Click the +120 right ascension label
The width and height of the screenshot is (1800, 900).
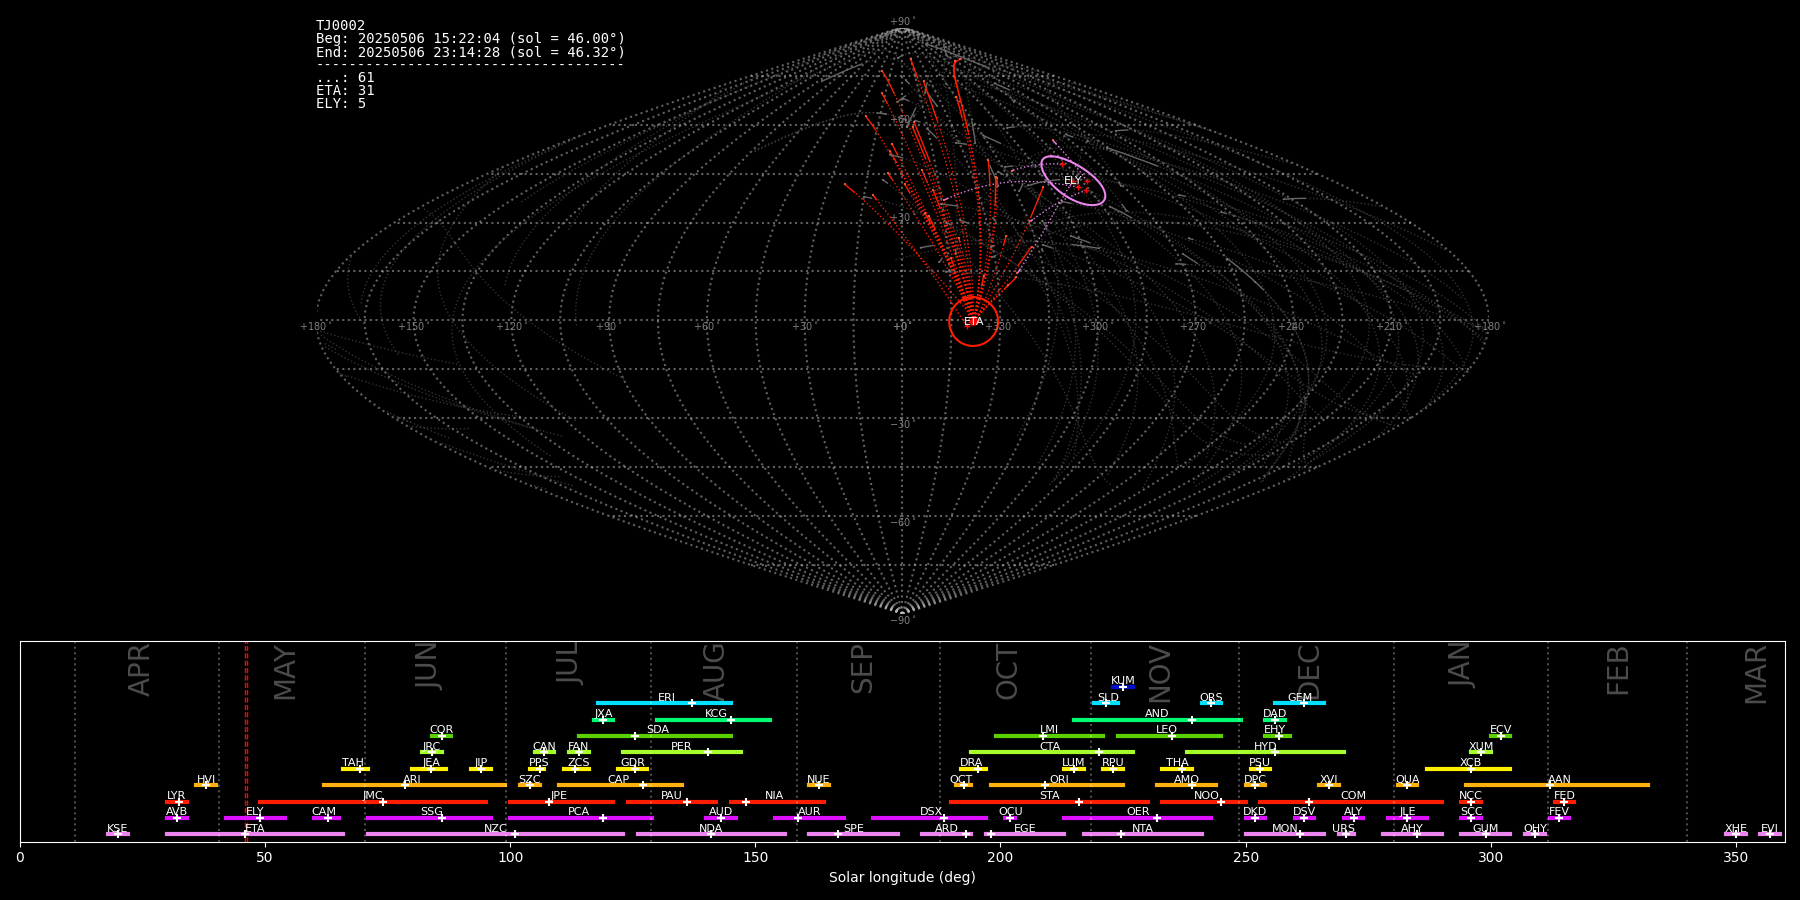click(x=509, y=327)
